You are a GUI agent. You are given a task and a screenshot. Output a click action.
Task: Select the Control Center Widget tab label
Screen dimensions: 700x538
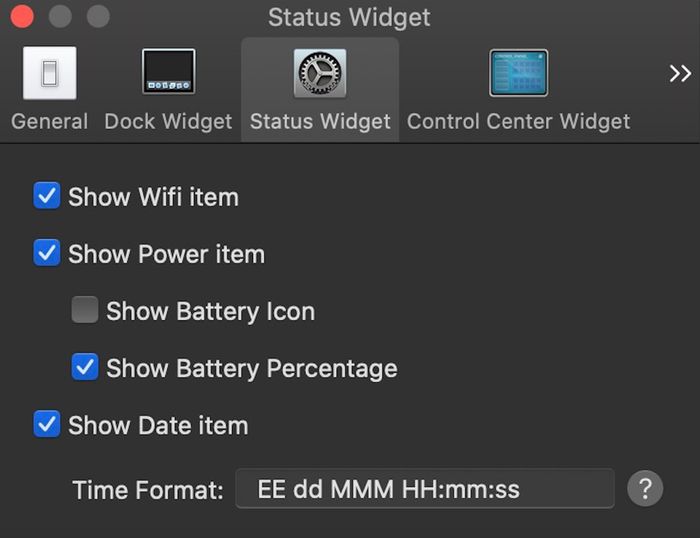(518, 122)
